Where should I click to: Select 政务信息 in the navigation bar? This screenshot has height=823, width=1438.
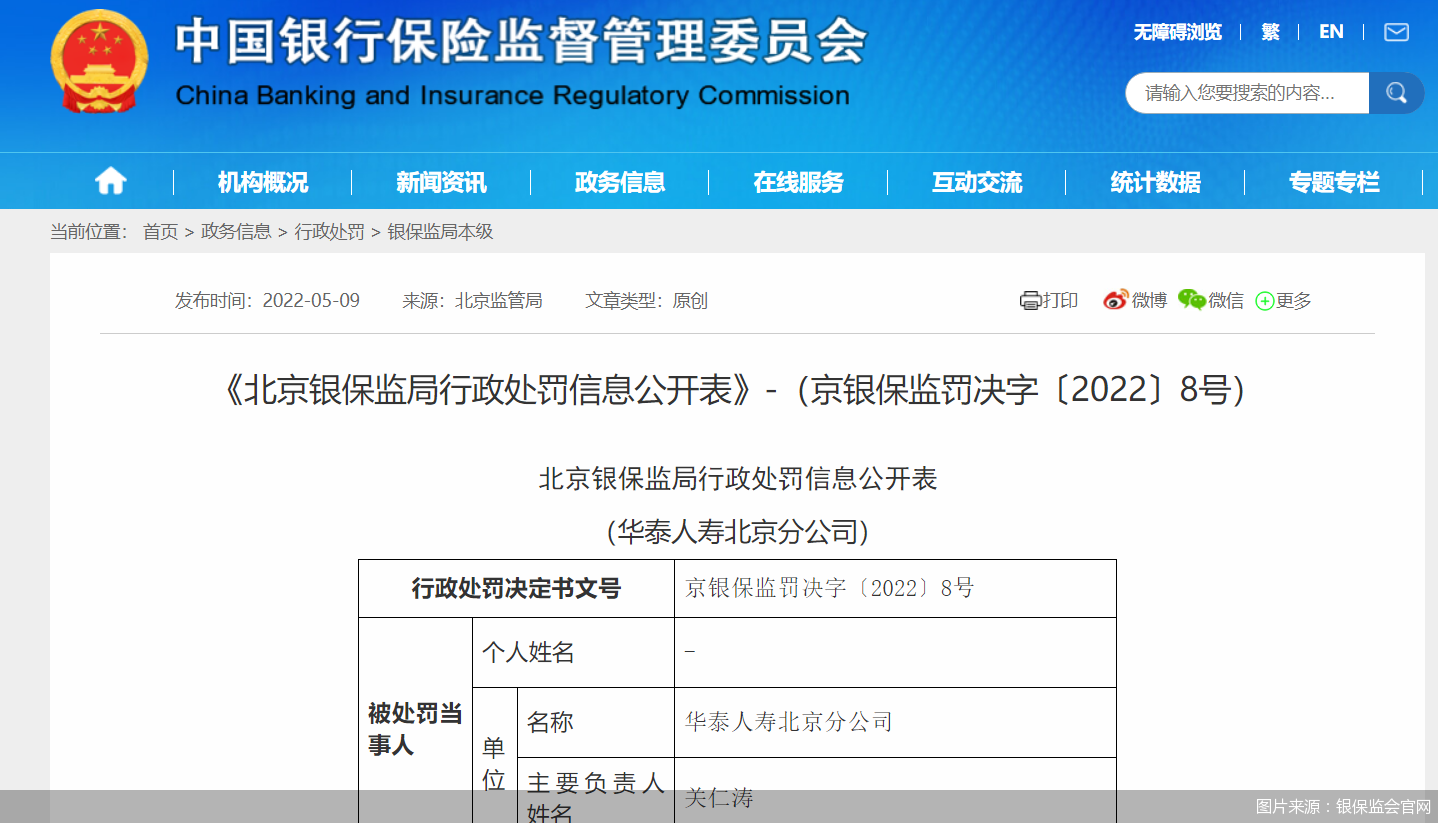pos(619,181)
